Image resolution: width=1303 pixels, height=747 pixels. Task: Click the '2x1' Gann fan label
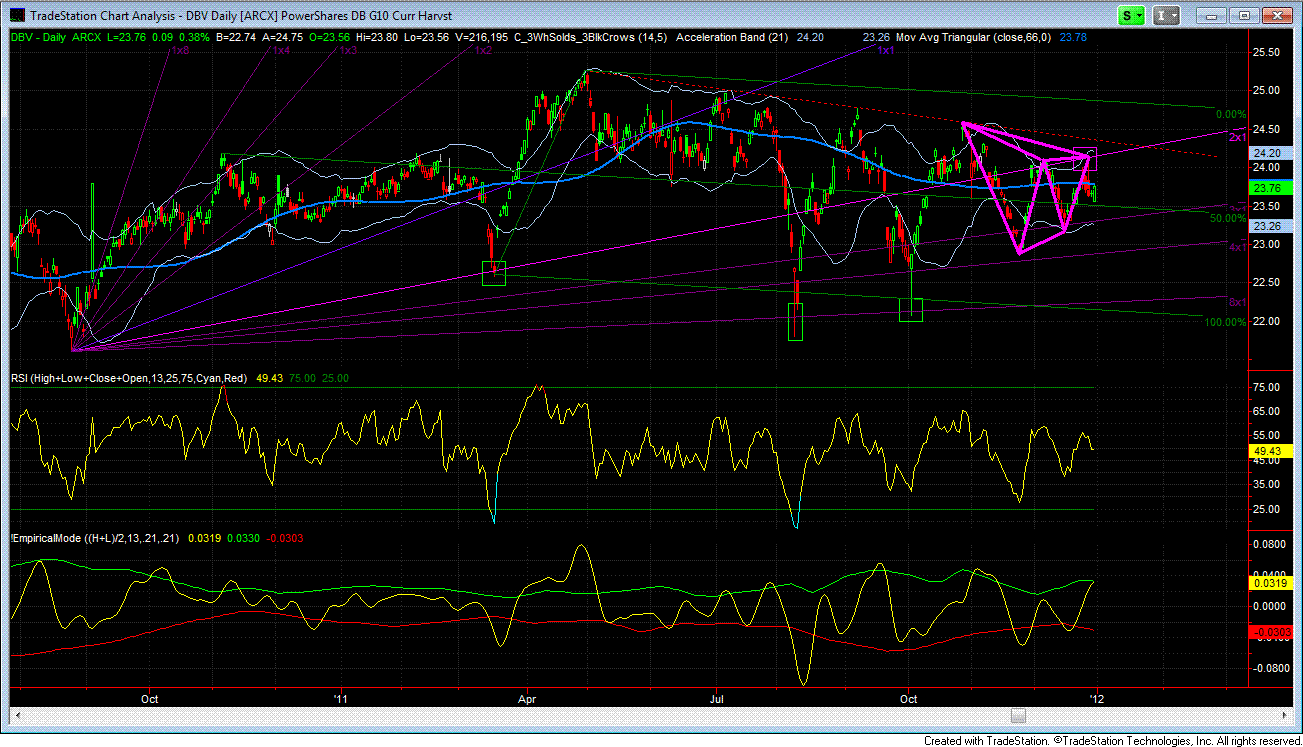[x=1236, y=137]
